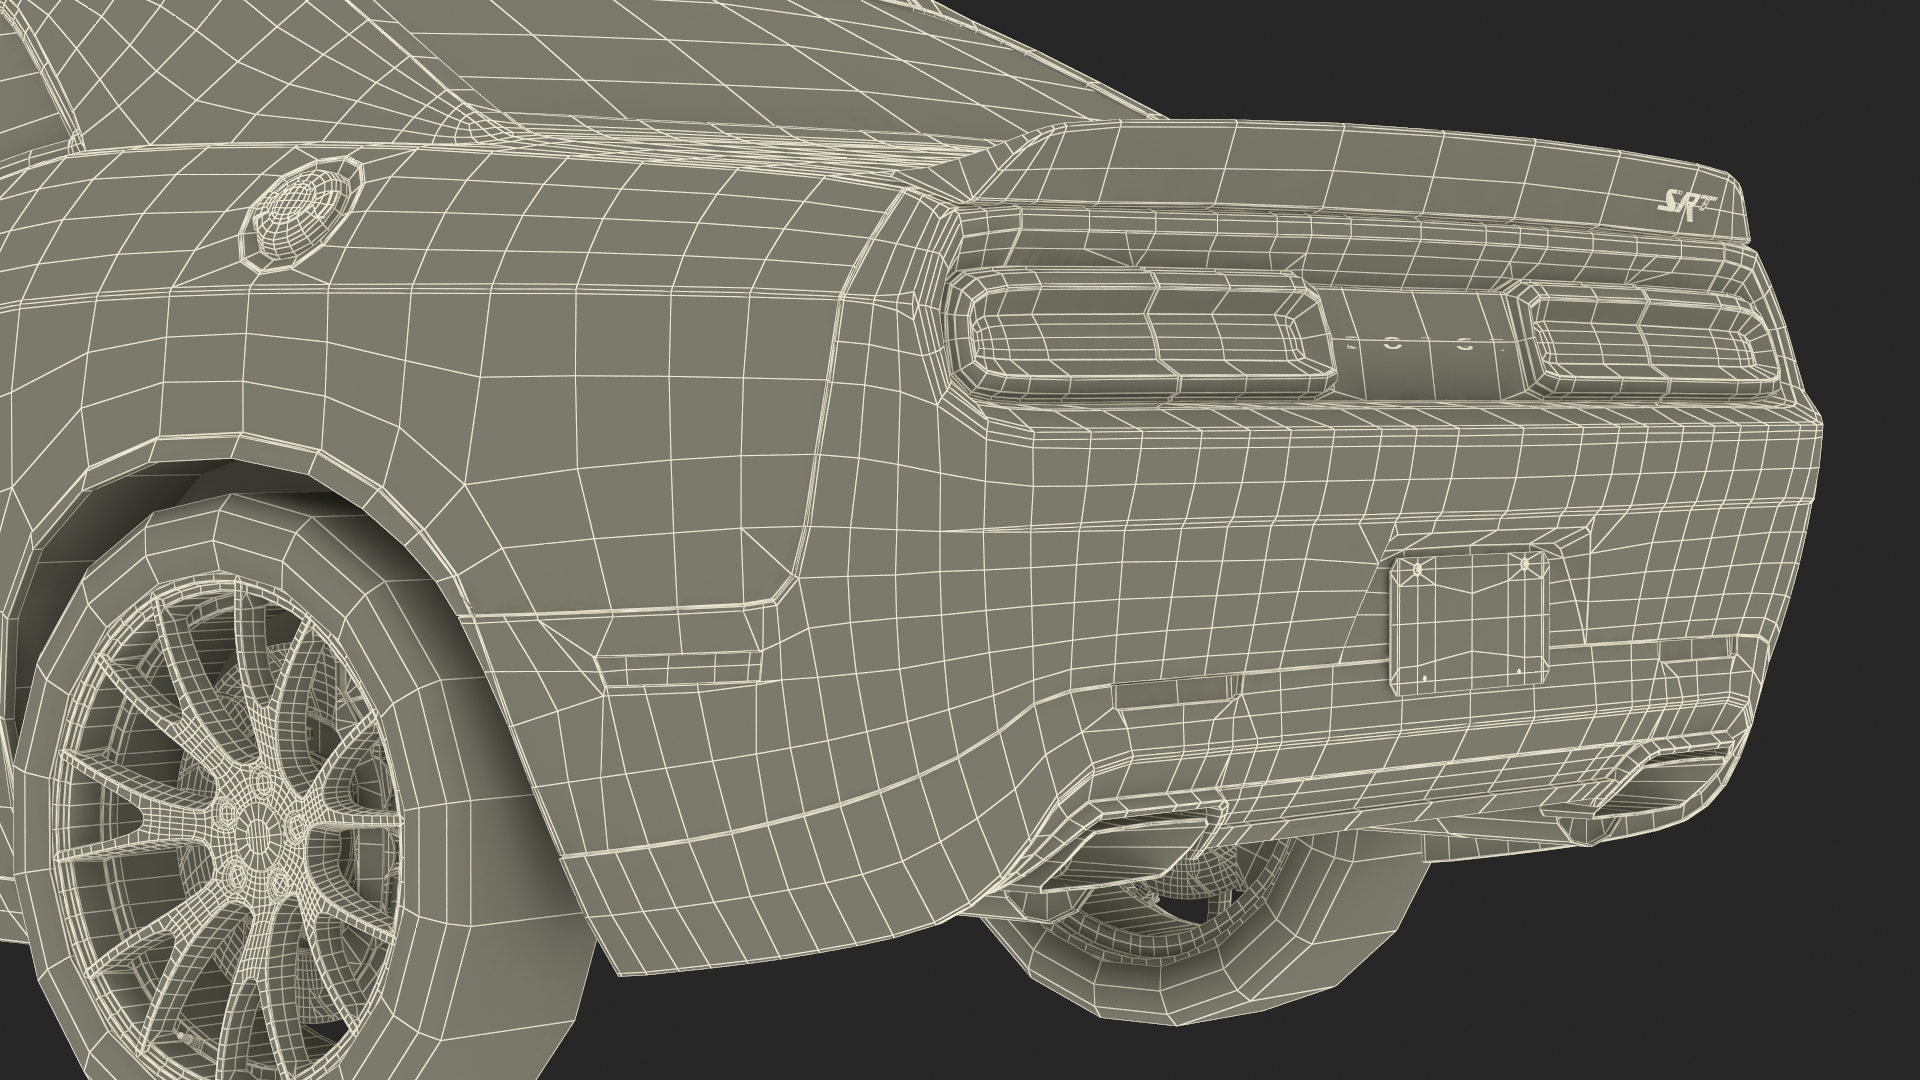Click the center panel between the taillights
This screenshot has width=1920, height=1080.
pyautogui.click(x=1423, y=342)
